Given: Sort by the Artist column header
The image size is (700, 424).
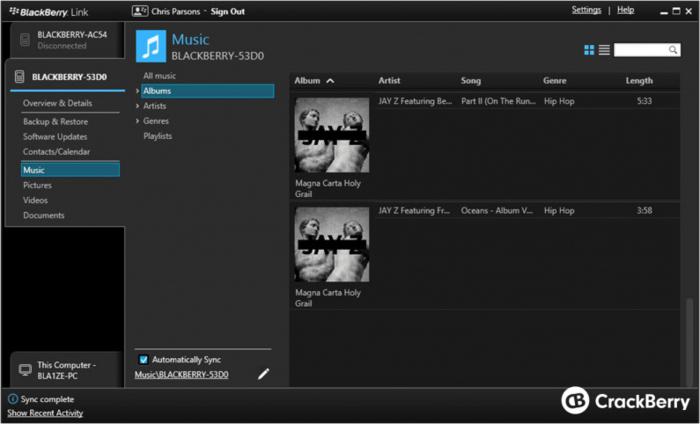Looking at the screenshot, I should 389,81.
